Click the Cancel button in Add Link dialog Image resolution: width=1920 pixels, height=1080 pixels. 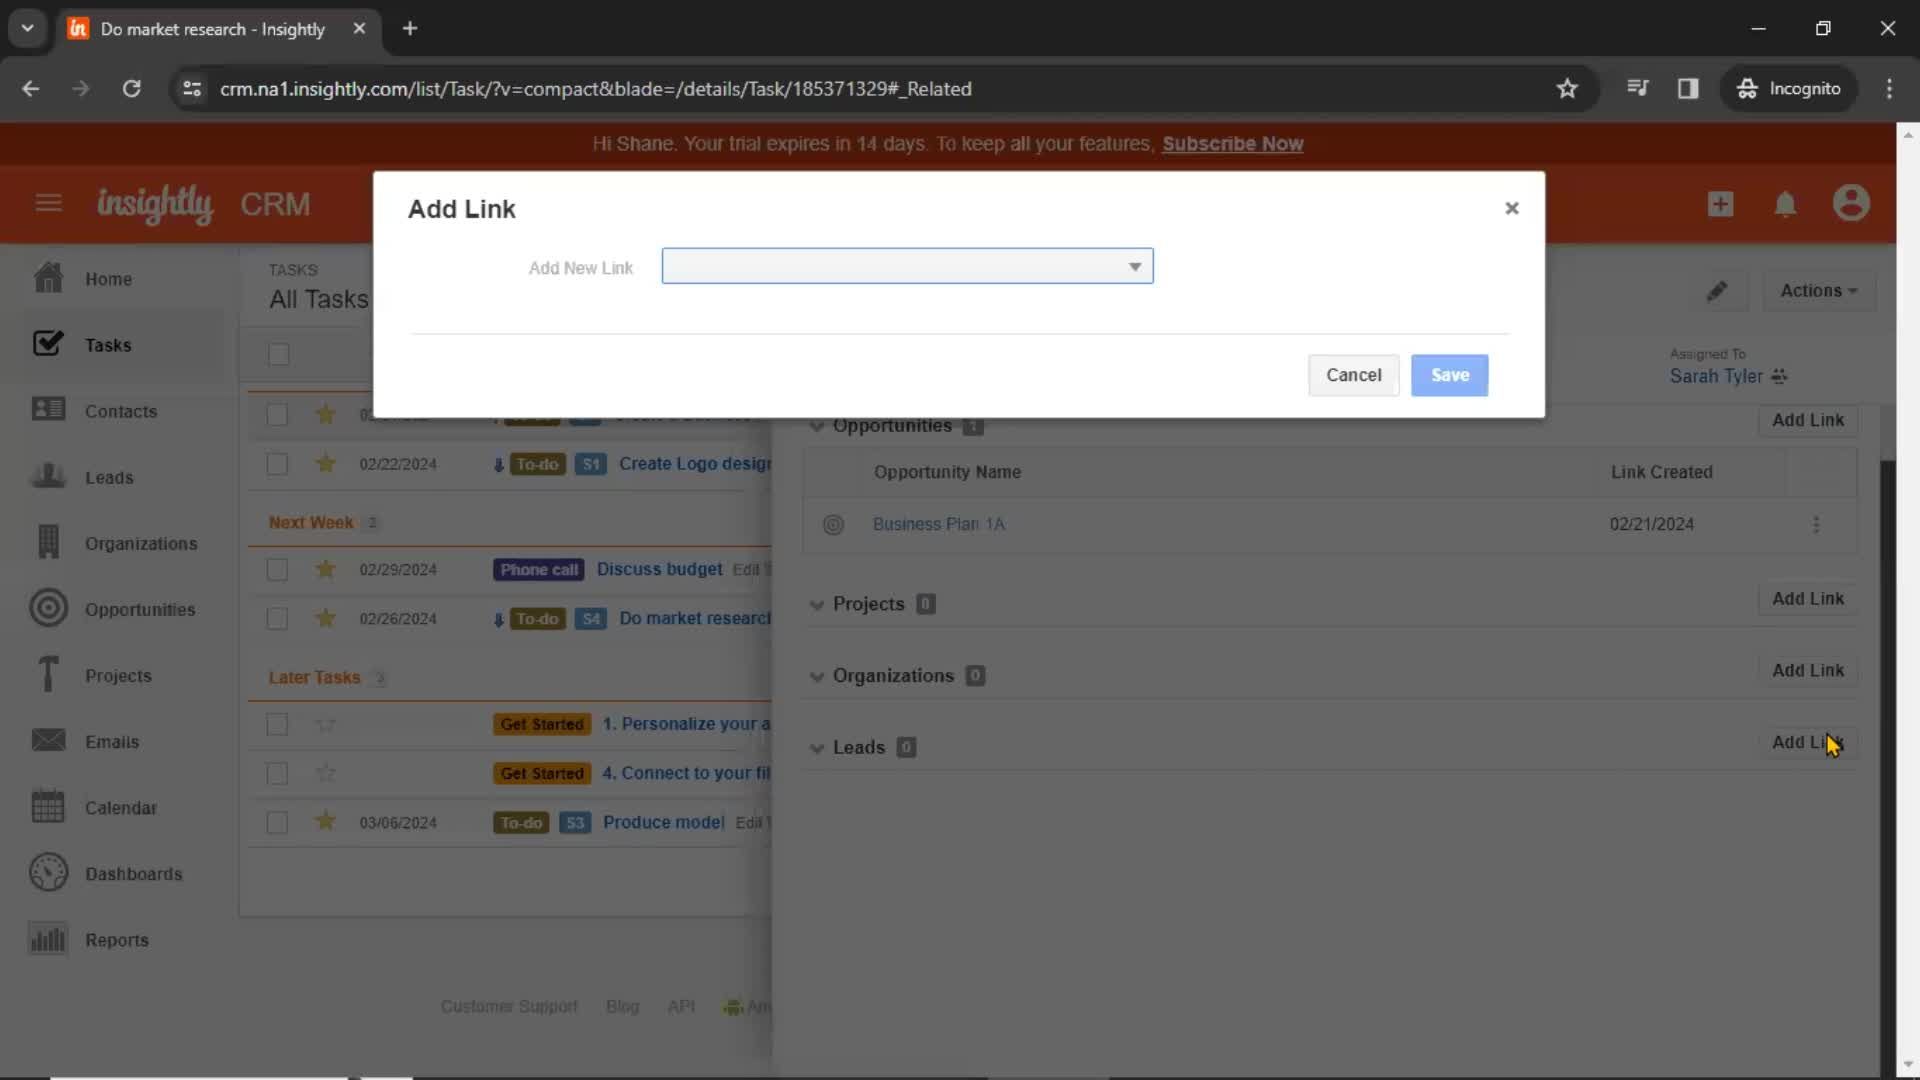point(1354,375)
